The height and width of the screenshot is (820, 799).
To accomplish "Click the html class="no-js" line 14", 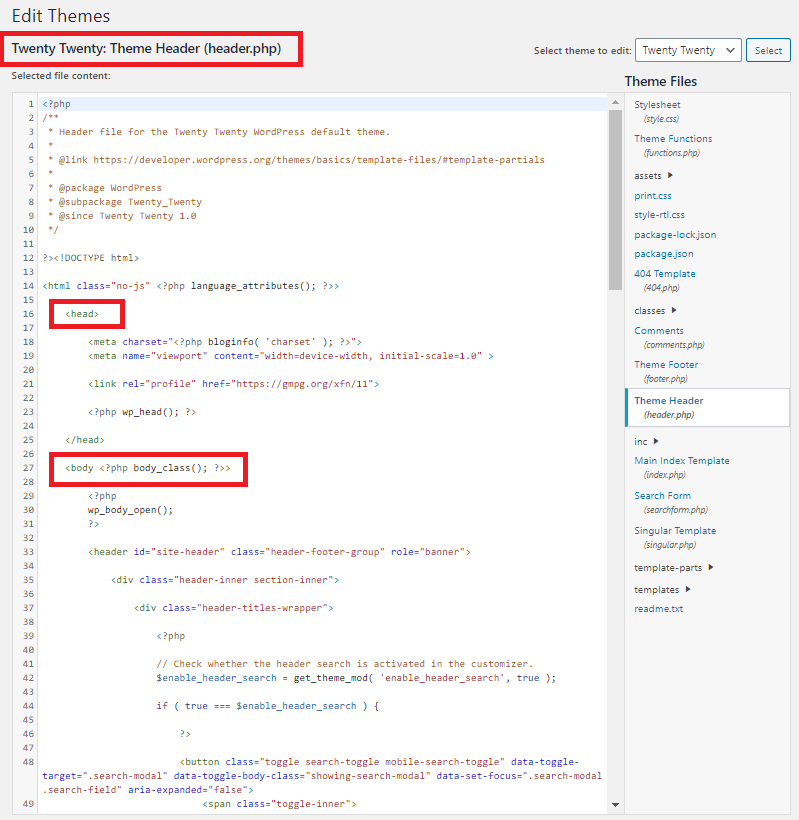I will point(191,286).
